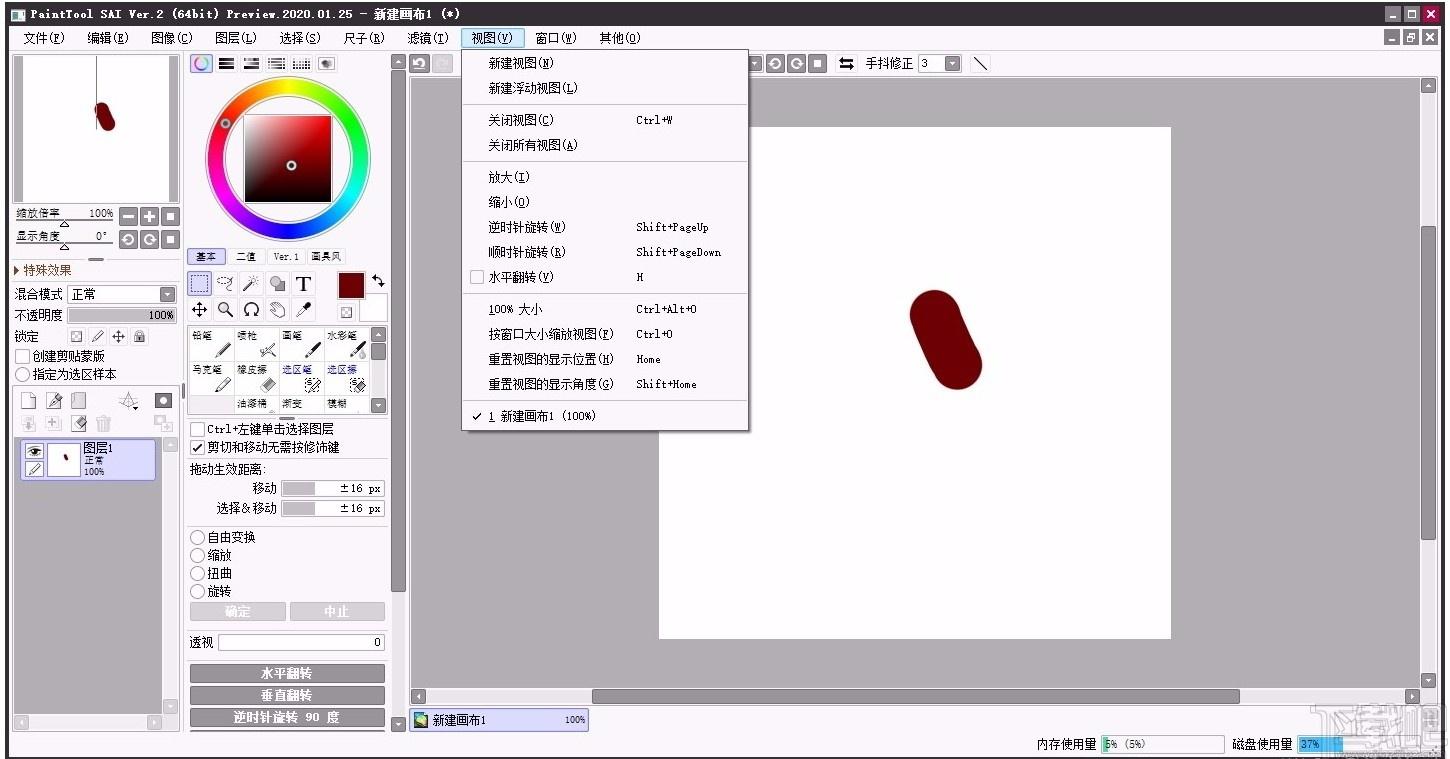Select the rotate view tool
1450x759 pixels.
coord(252,309)
